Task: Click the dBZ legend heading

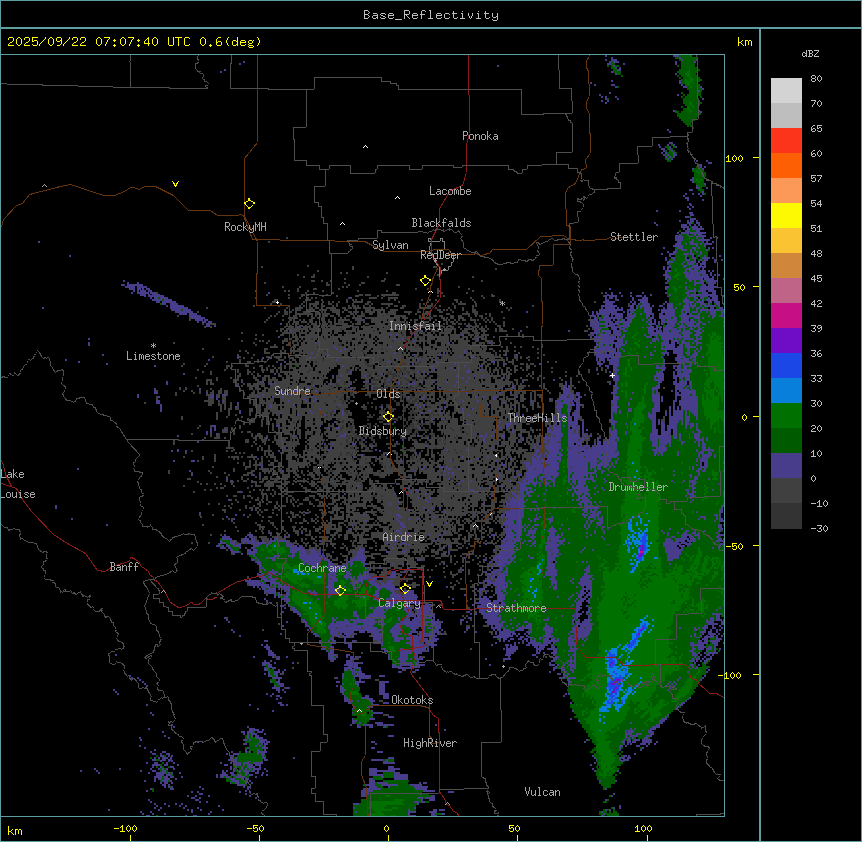Action: click(x=811, y=53)
